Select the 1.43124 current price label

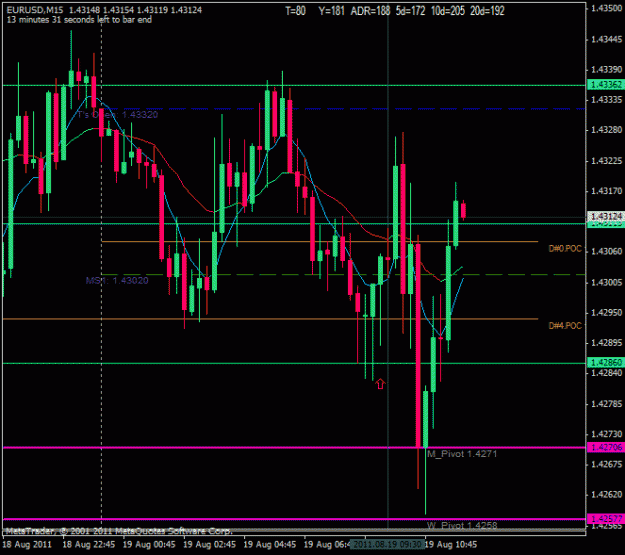(605, 216)
